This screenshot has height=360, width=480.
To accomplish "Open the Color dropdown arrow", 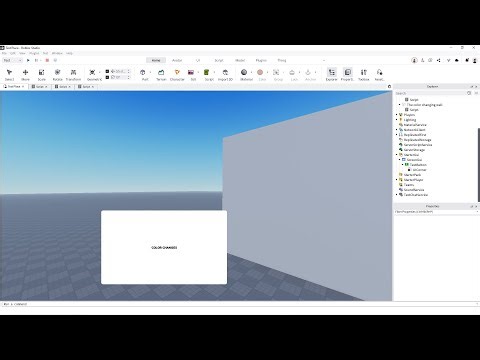I will [x=267, y=72].
